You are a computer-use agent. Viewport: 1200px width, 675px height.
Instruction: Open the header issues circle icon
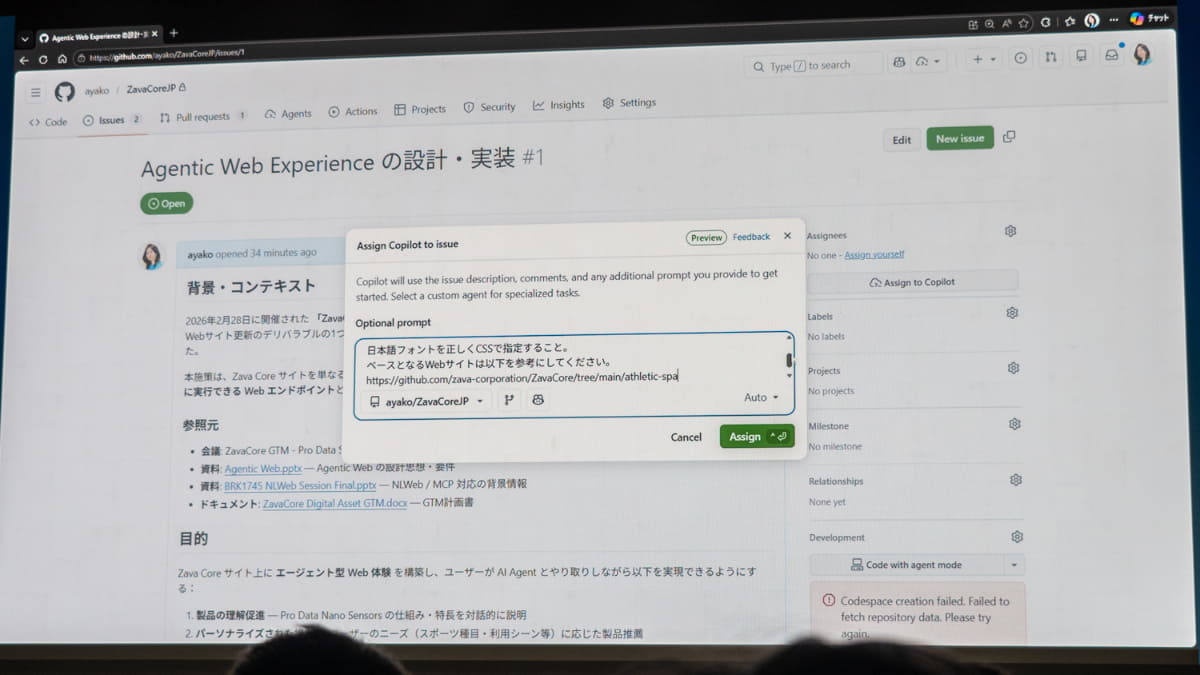1020,58
